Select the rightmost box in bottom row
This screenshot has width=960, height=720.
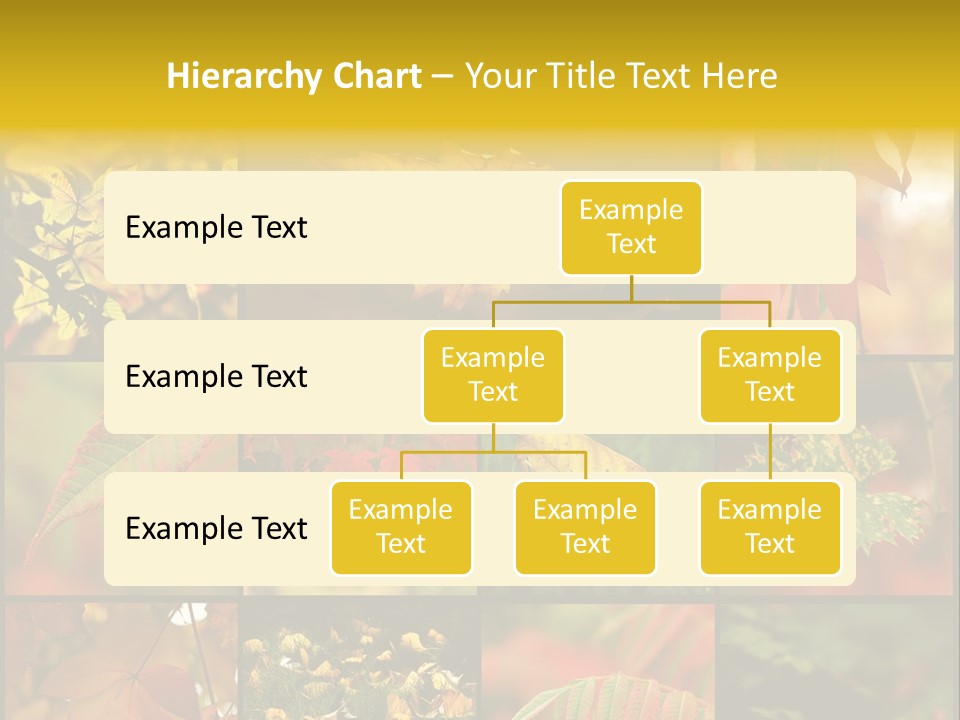(x=770, y=527)
